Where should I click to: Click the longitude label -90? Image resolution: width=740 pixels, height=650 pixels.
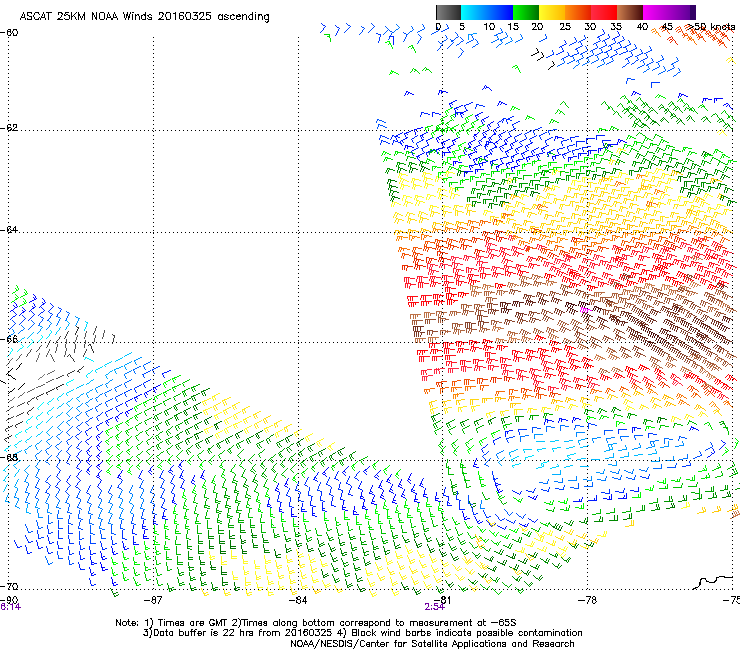pos(9,600)
